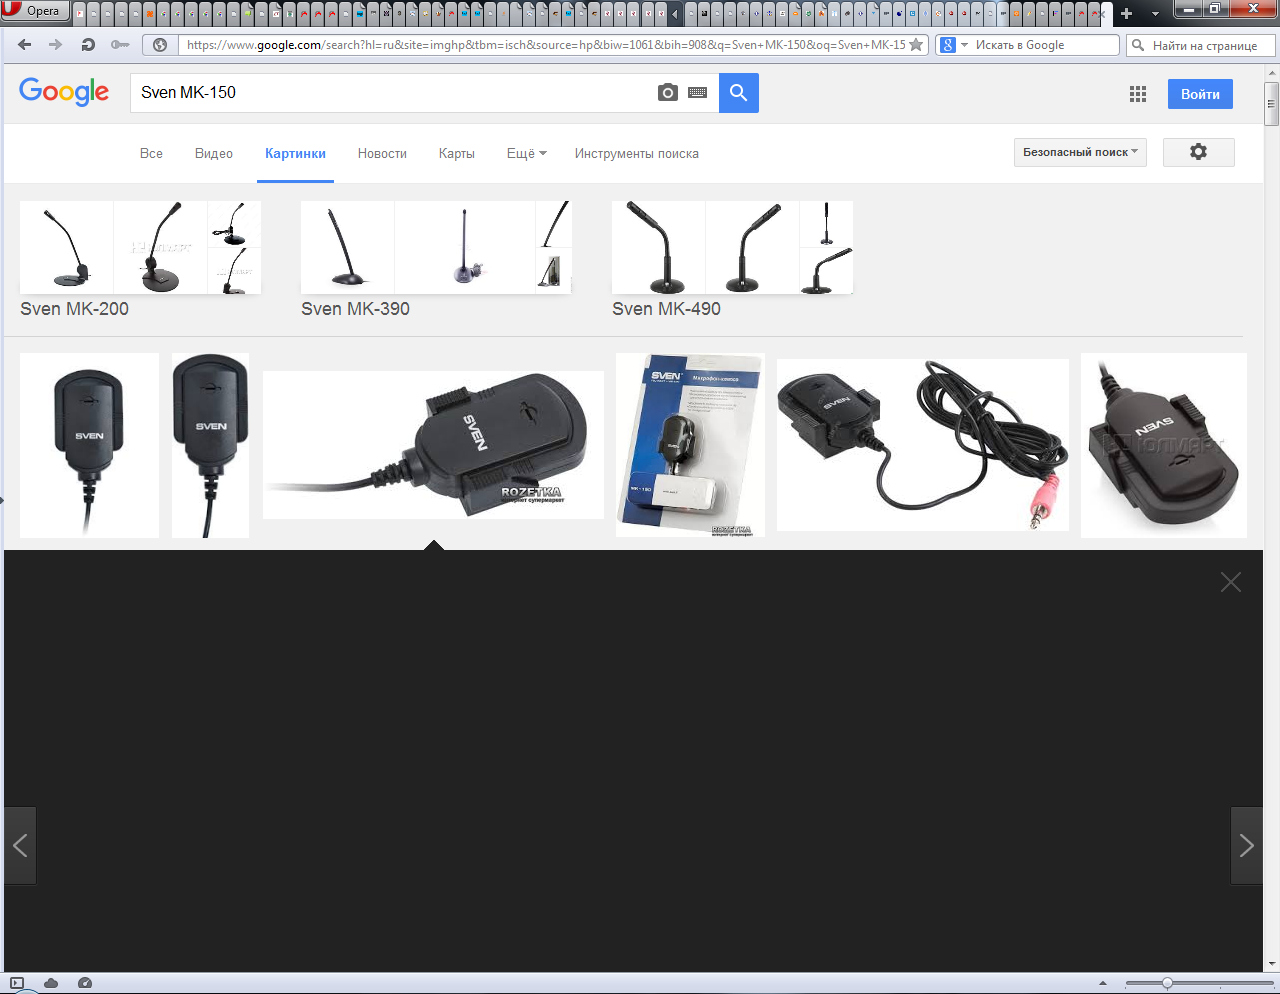Go back to the previous page
Viewport: 1280px width, 994px height.
click(x=25, y=45)
